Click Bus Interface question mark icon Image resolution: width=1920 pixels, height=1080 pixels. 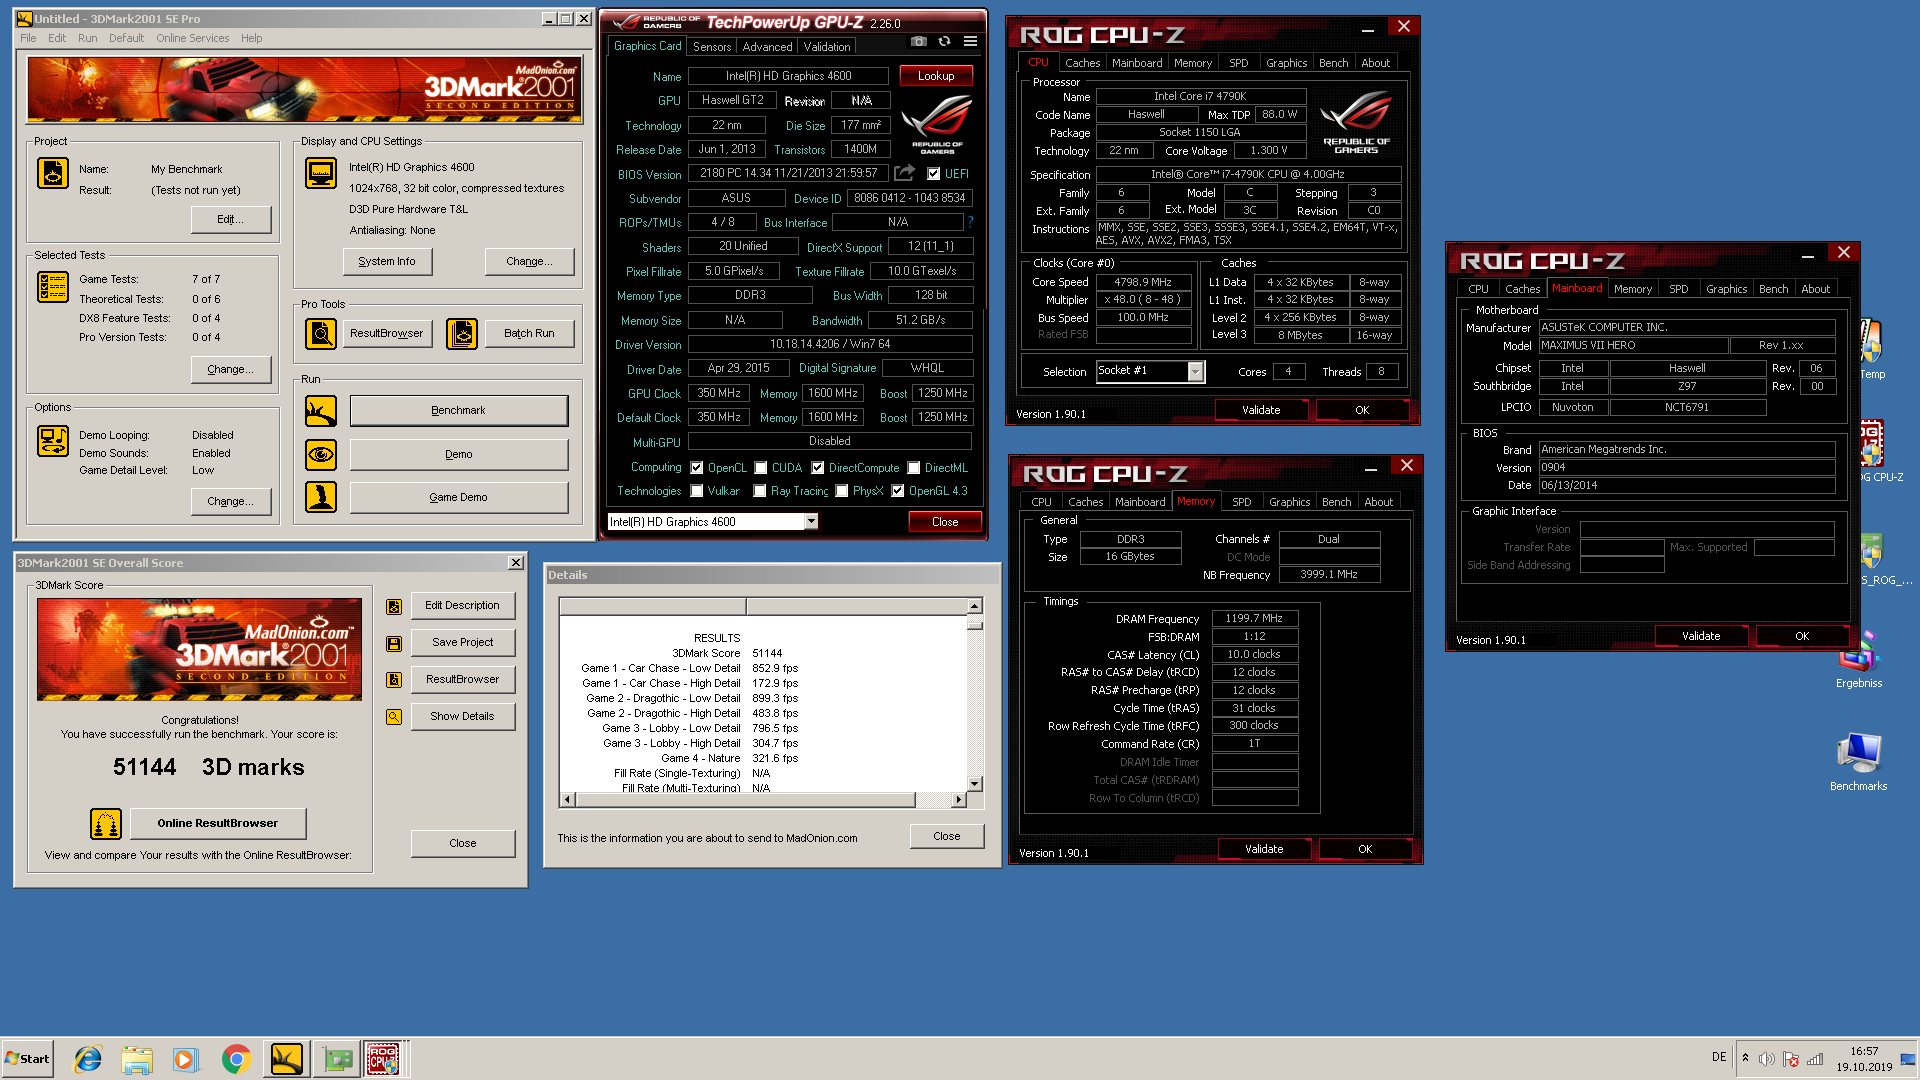click(970, 222)
